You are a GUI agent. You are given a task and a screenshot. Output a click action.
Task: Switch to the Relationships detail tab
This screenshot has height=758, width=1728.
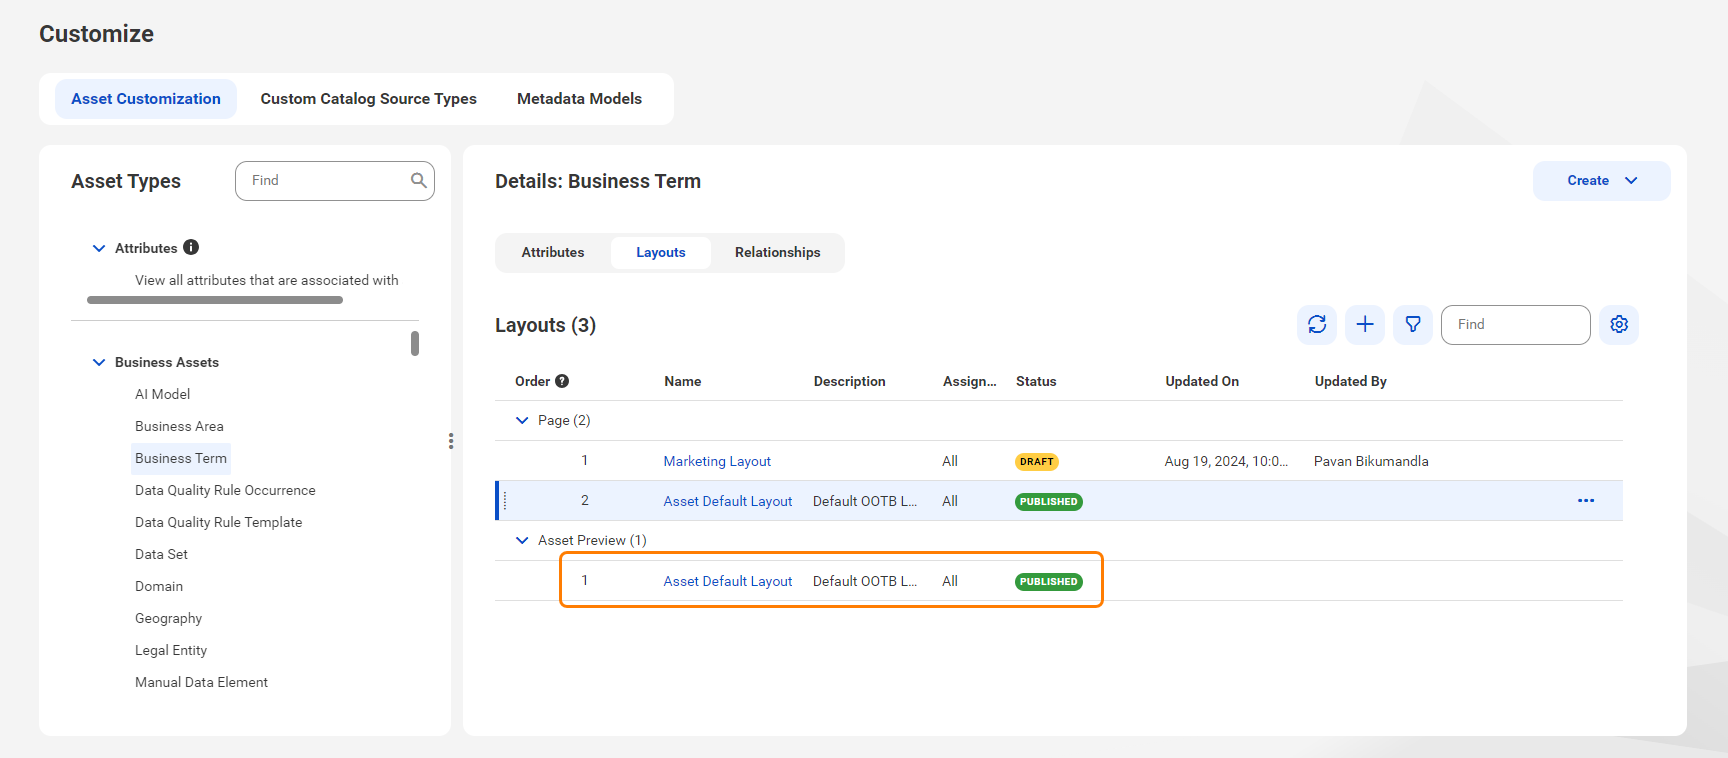(x=777, y=253)
